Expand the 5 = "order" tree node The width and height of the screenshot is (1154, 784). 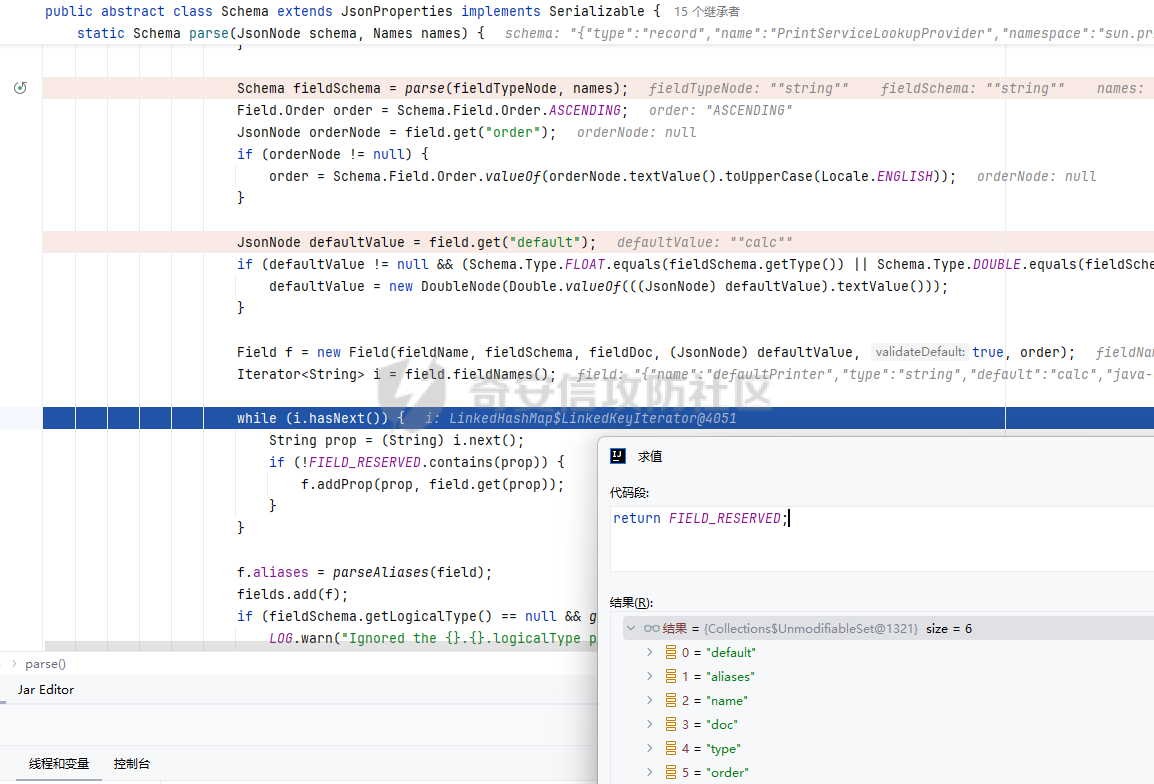click(x=650, y=773)
